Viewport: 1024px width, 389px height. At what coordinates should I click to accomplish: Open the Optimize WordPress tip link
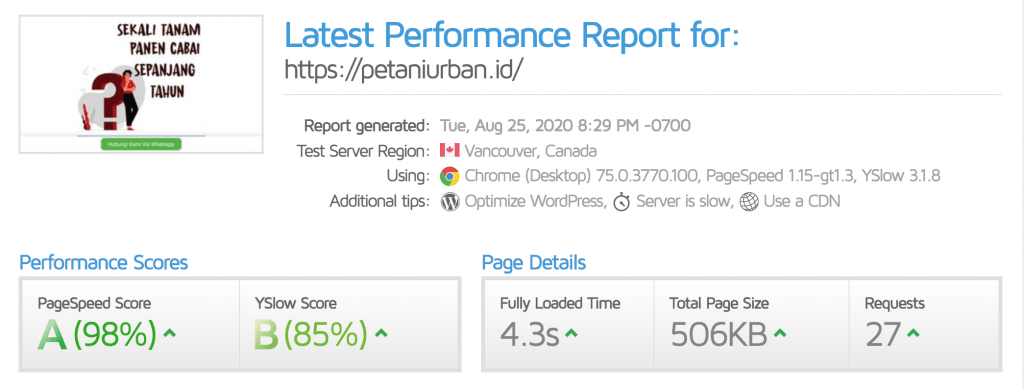tap(534, 202)
